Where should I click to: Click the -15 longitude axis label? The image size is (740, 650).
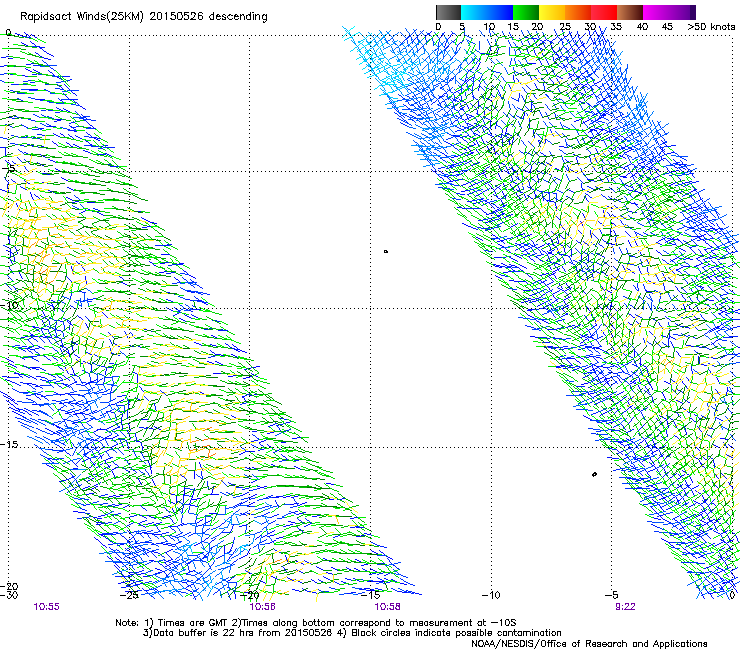370,595
